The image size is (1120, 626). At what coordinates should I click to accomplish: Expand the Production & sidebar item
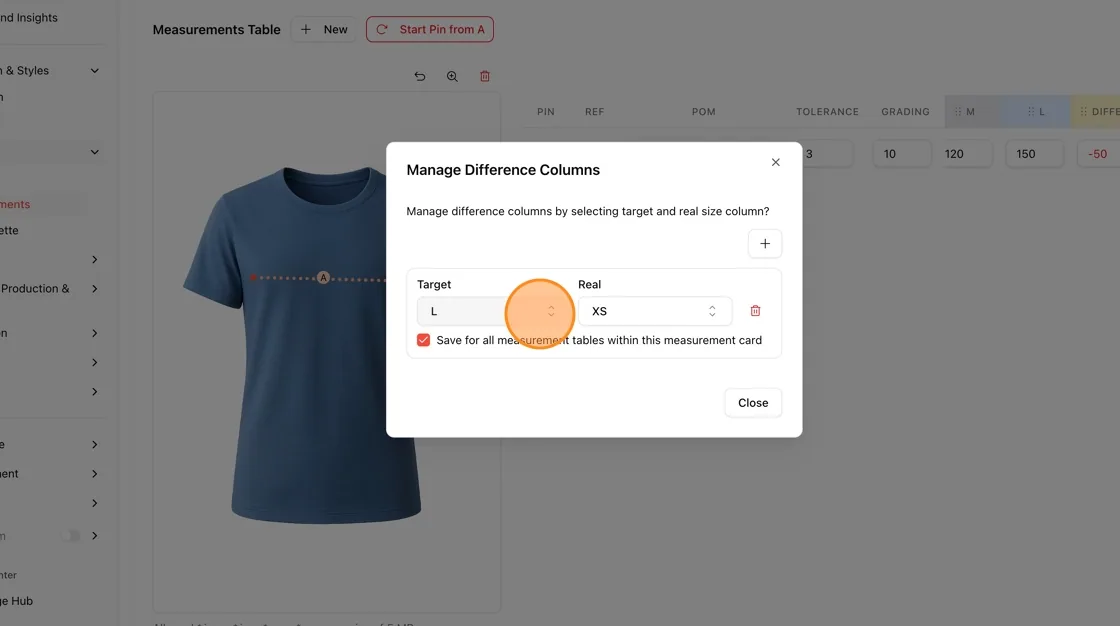(x=94, y=289)
